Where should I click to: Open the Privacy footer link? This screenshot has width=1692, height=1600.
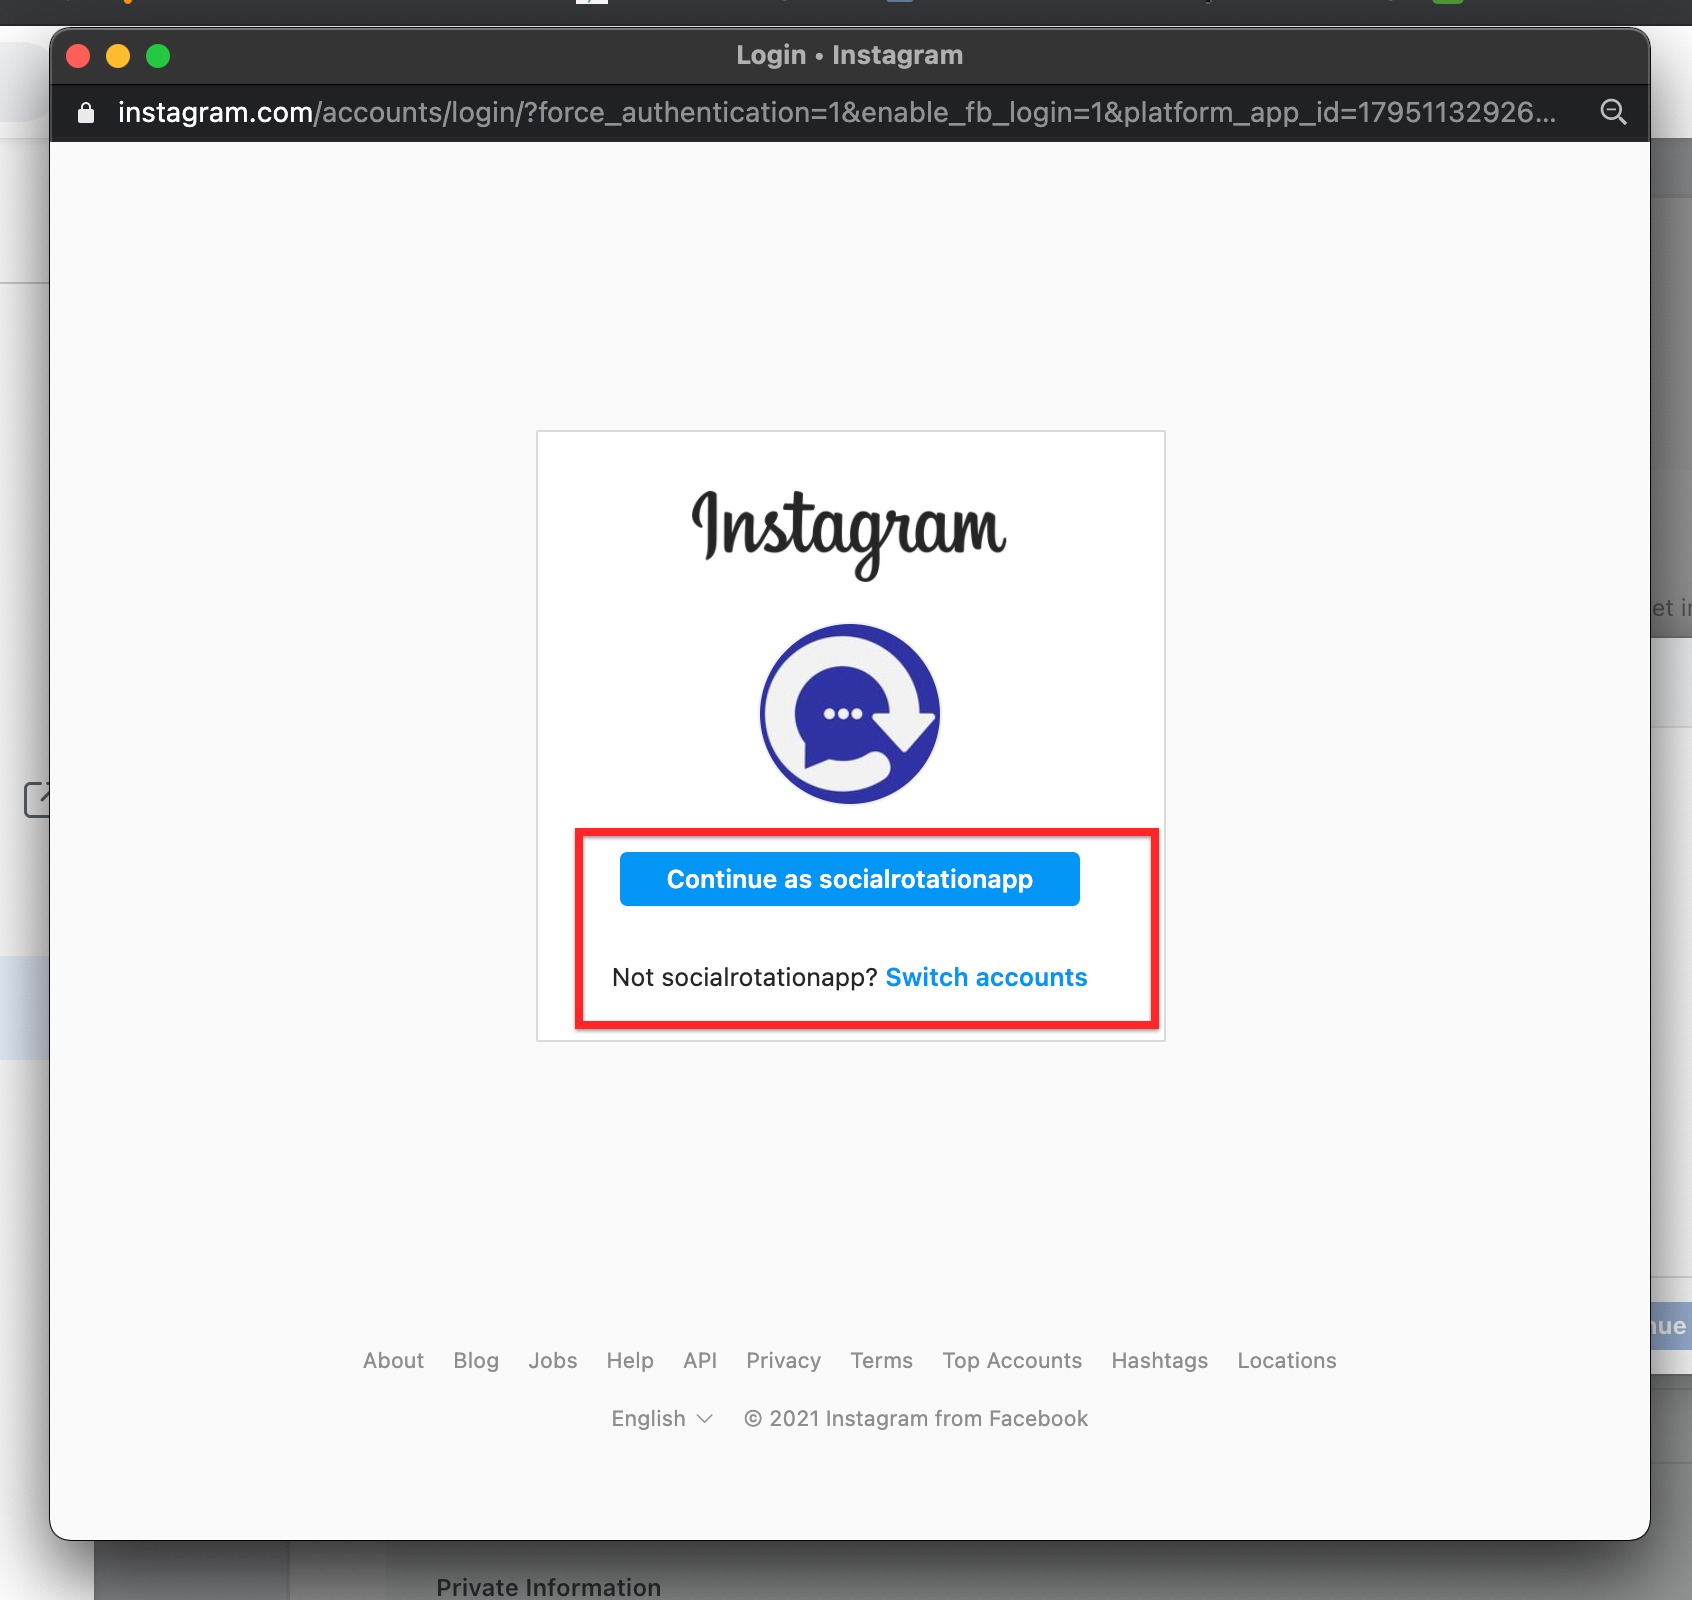783,1360
